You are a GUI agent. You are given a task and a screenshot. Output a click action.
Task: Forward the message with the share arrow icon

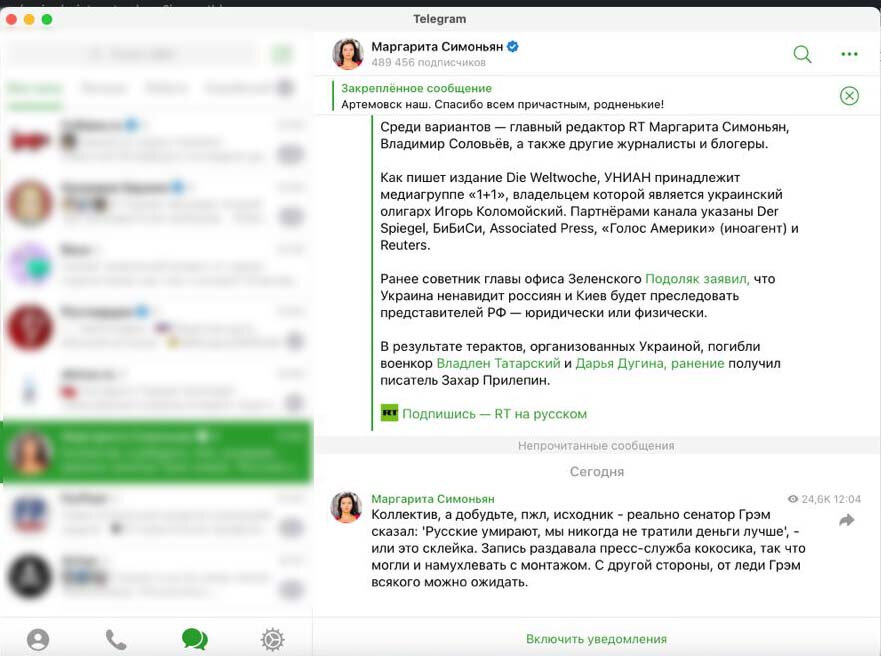click(x=846, y=521)
